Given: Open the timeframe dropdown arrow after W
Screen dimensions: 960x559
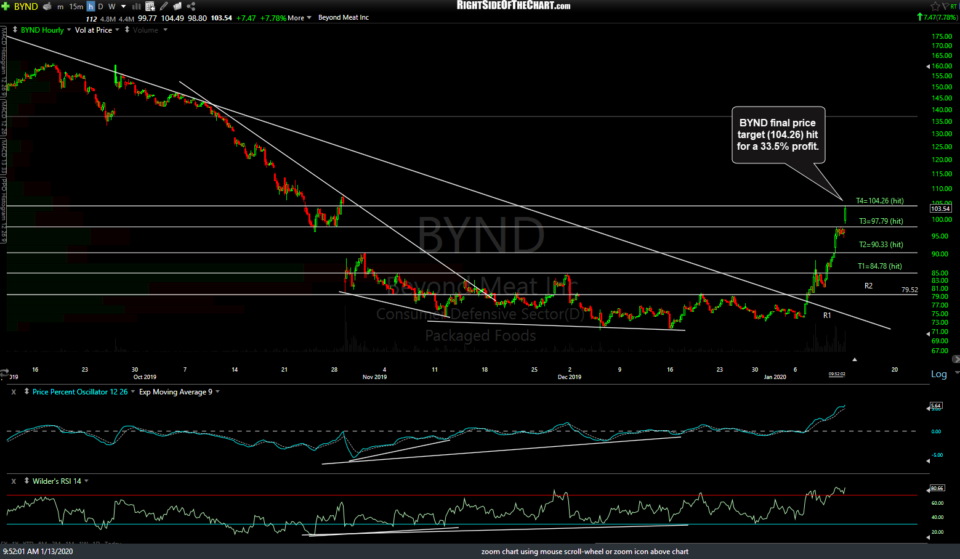Looking at the screenshot, I should [124, 7].
